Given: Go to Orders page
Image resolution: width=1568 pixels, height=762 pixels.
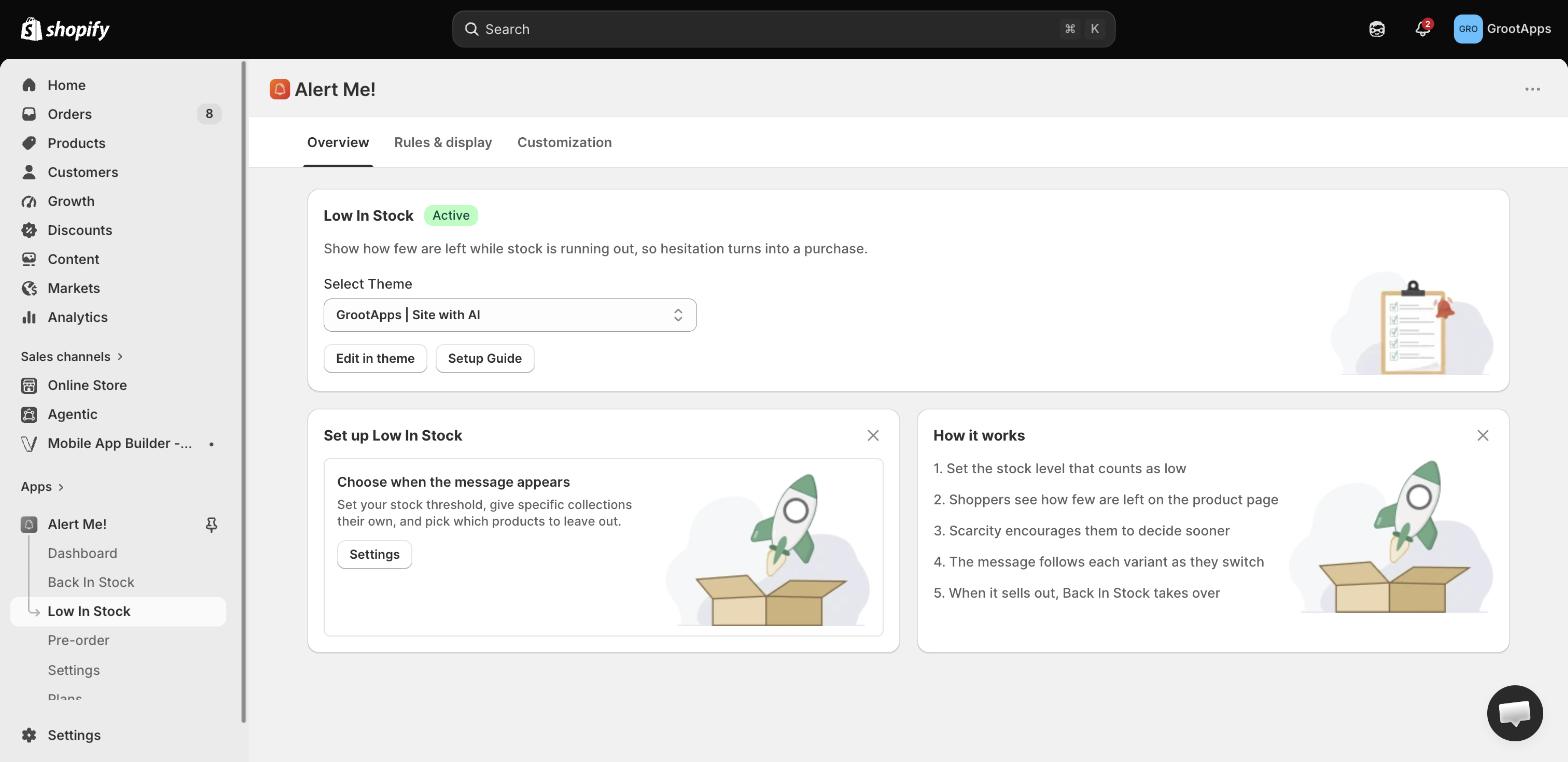Looking at the screenshot, I should click(69, 114).
